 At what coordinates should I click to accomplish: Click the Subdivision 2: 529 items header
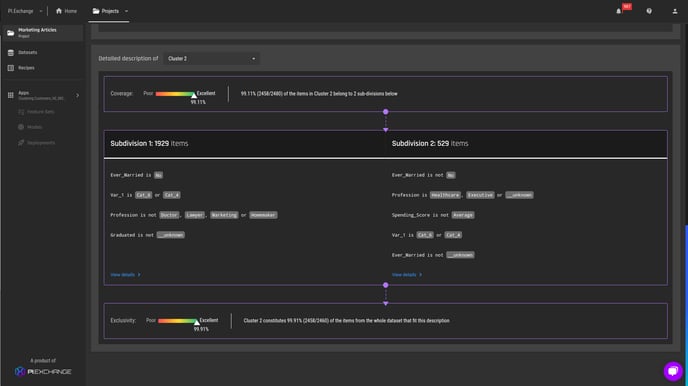[430, 143]
